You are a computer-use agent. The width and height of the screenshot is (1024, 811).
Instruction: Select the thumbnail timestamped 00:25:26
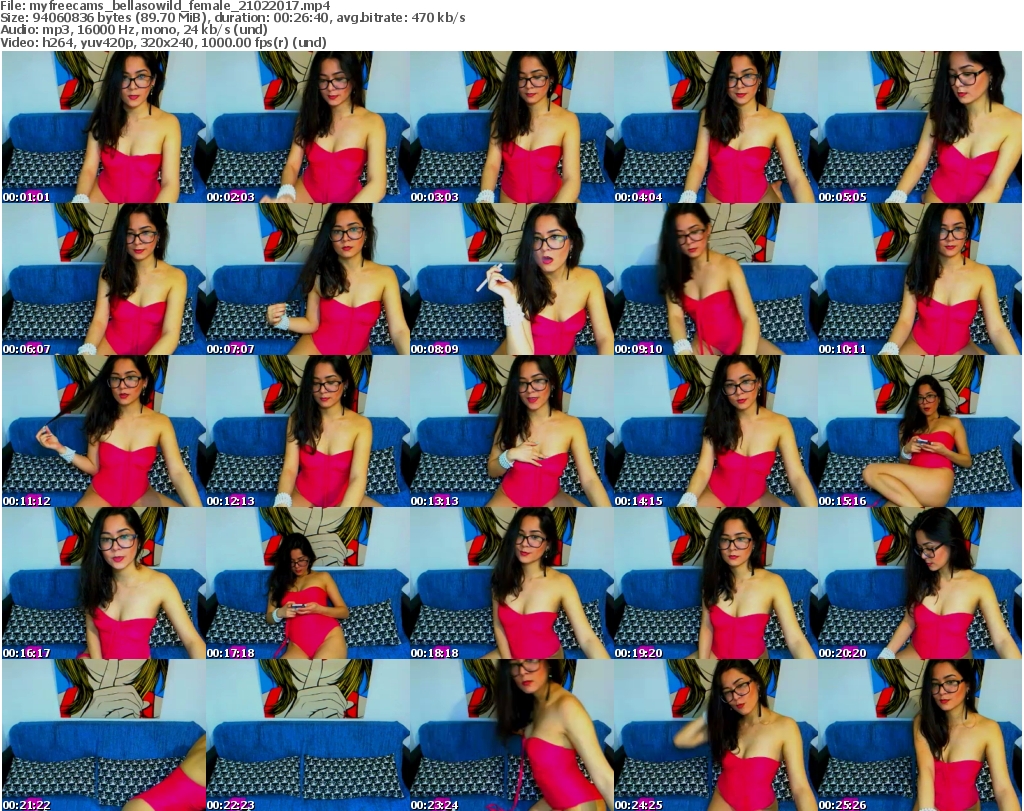click(920, 735)
